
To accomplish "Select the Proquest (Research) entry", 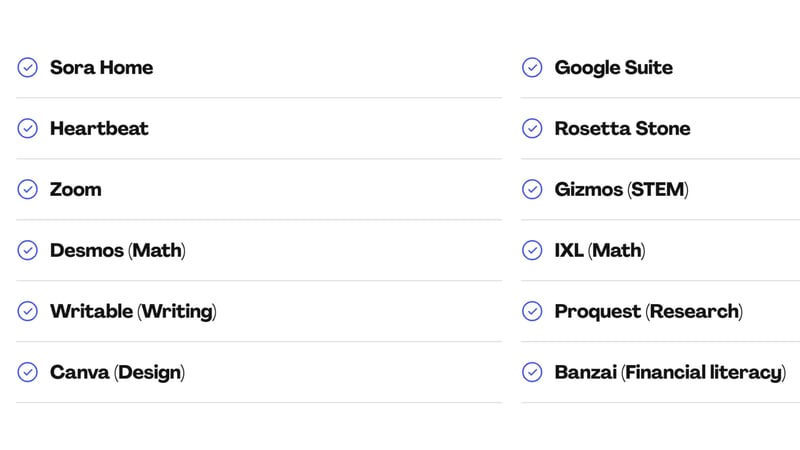I will (648, 312).
